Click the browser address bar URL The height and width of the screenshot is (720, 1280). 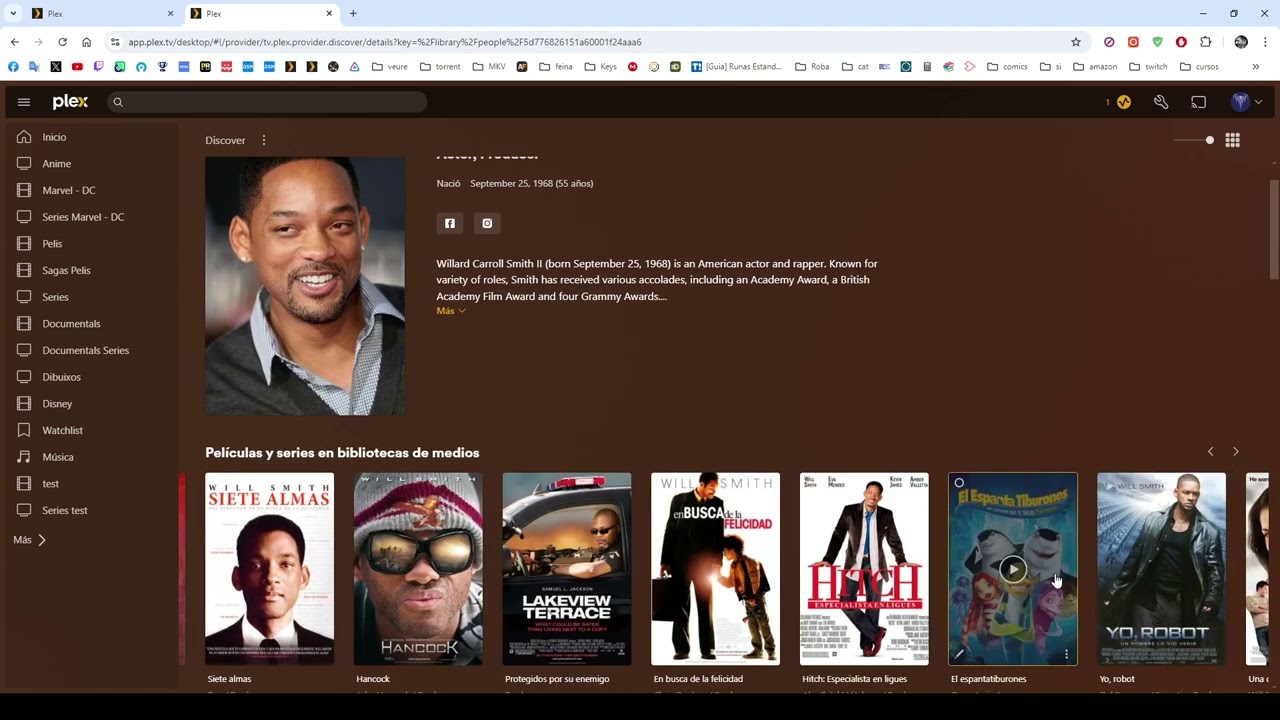coord(385,42)
